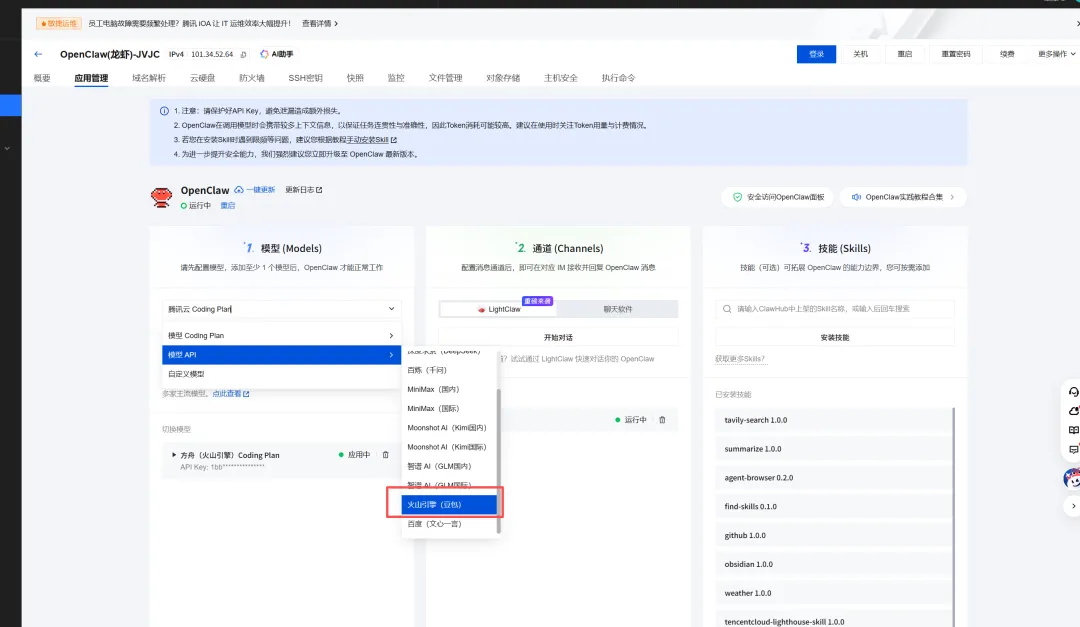Click the mascot avatar on right edge

(1072, 477)
